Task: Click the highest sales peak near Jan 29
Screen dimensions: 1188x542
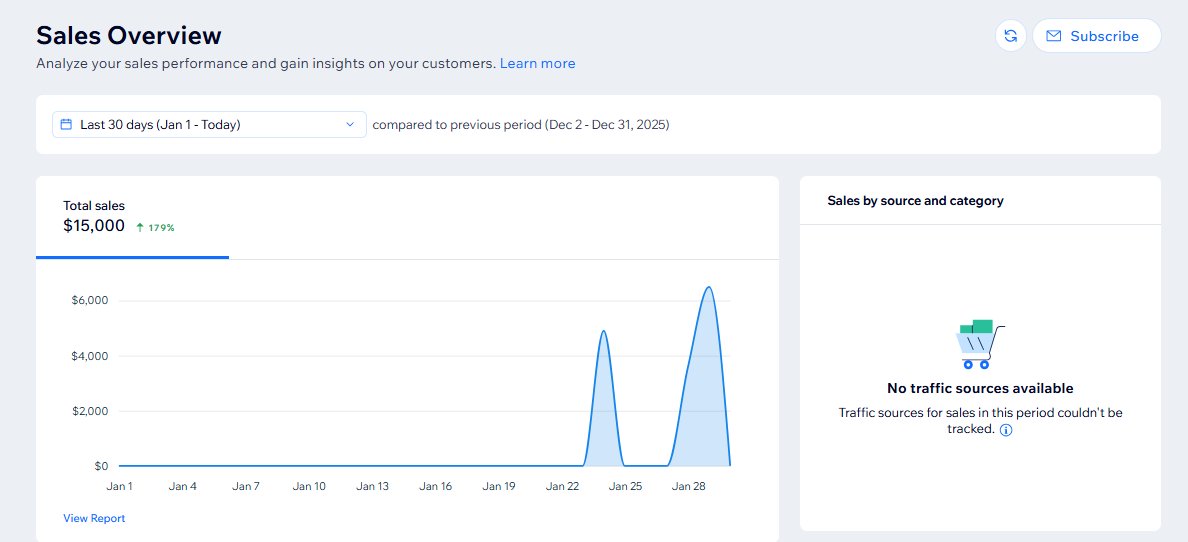Action: 708,287
